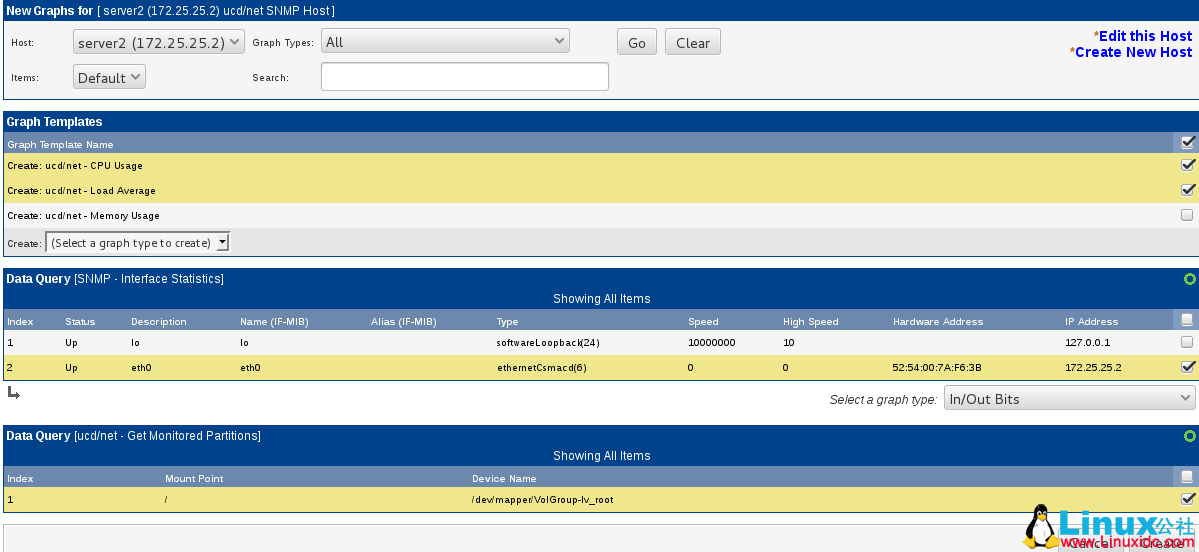Uncheck the Load Average graph template
Image resolution: width=1199 pixels, height=552 pixels.
click(1187, 190)
